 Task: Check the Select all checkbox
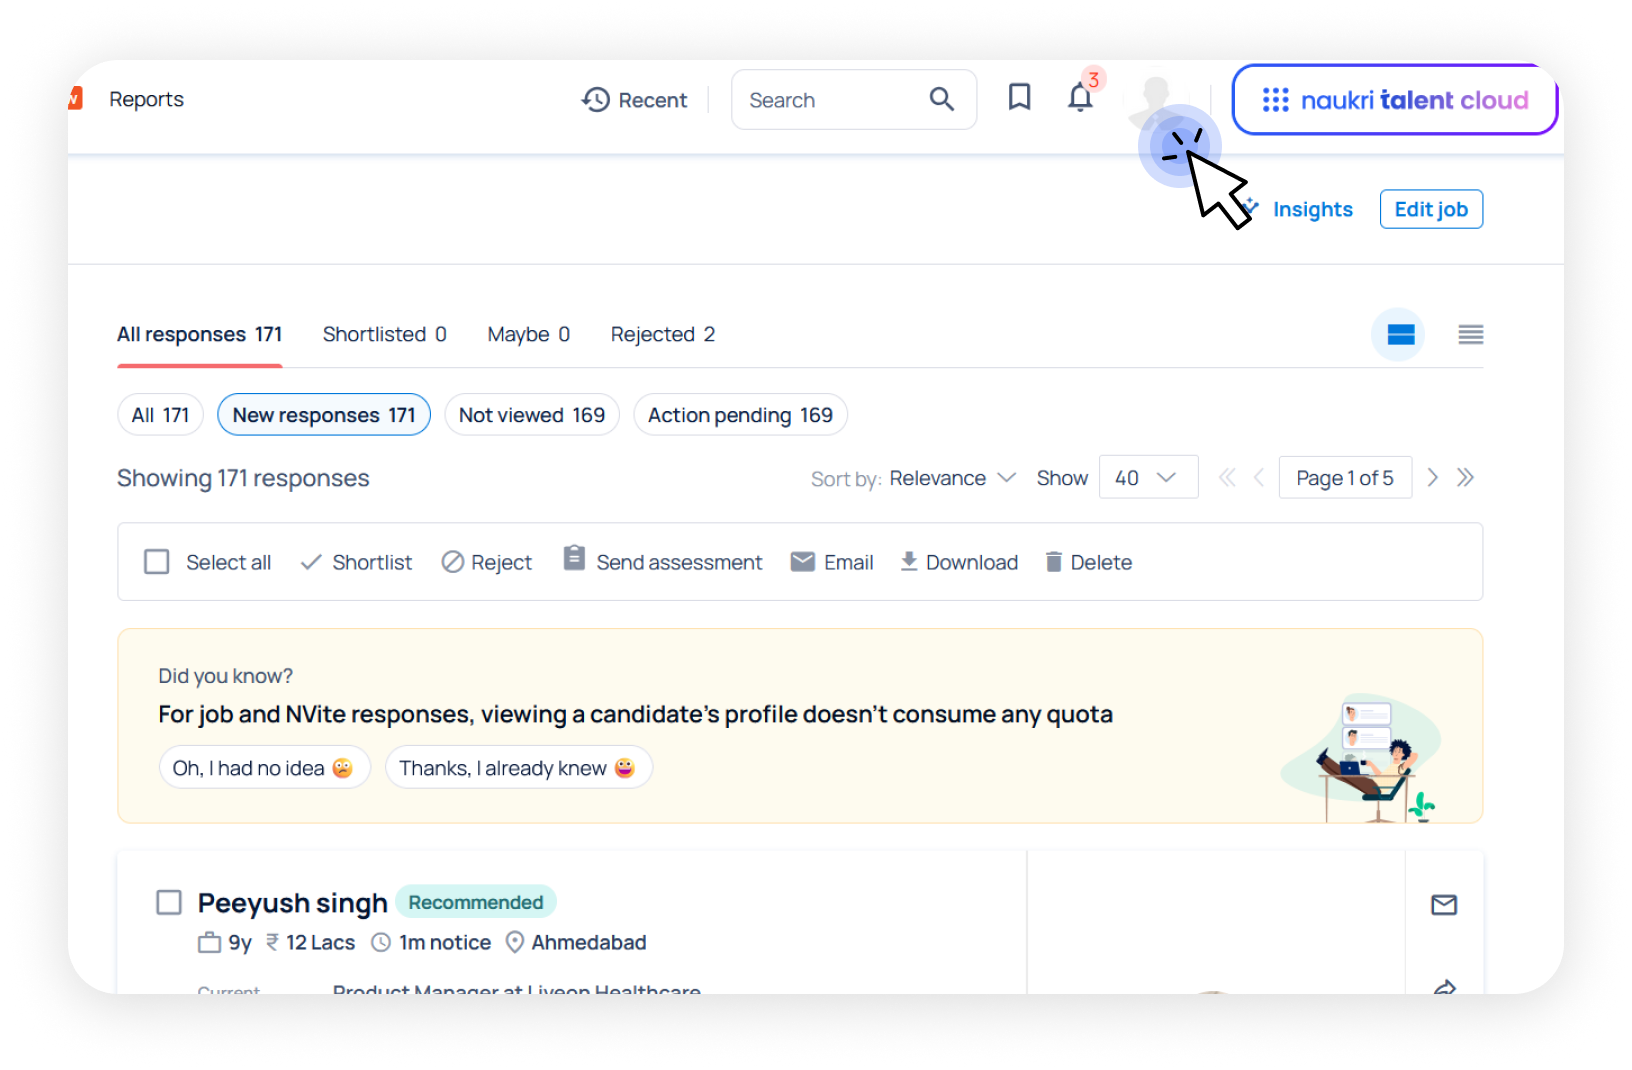point(157,562)
